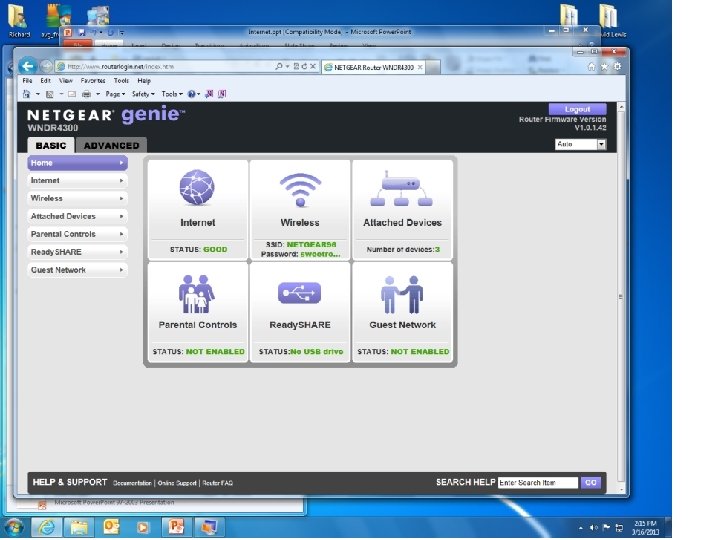Open the Guest Network tile

(402, 313)
